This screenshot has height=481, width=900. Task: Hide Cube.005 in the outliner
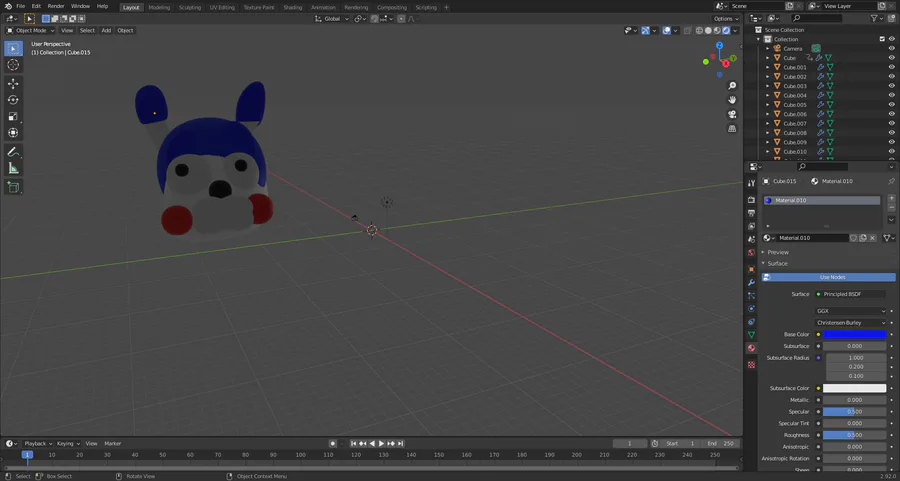[x=891, y=104]
